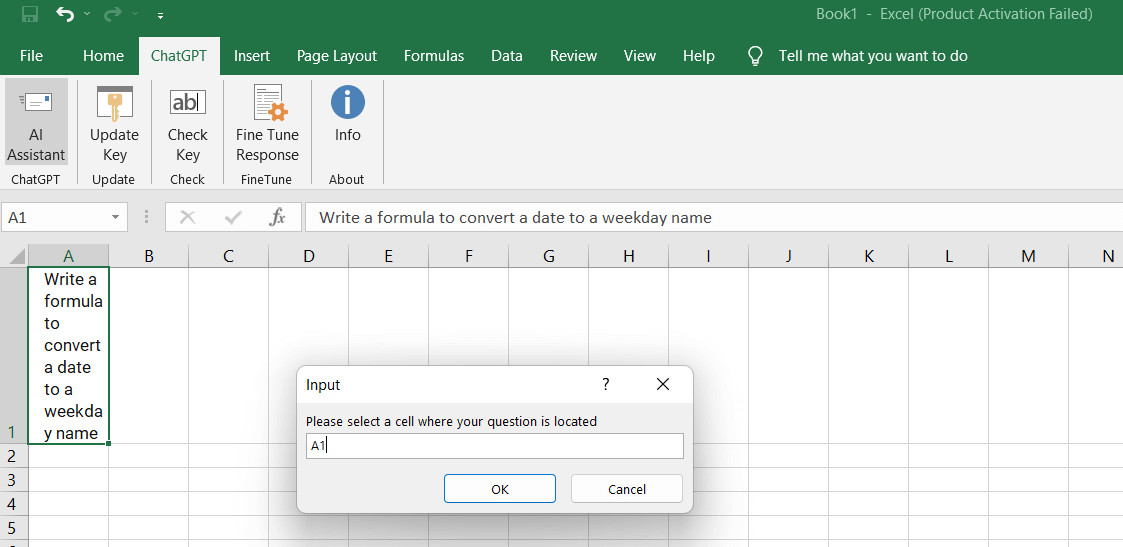Switch to the Home tab
1123x547 pixels.
pos(103,56)
